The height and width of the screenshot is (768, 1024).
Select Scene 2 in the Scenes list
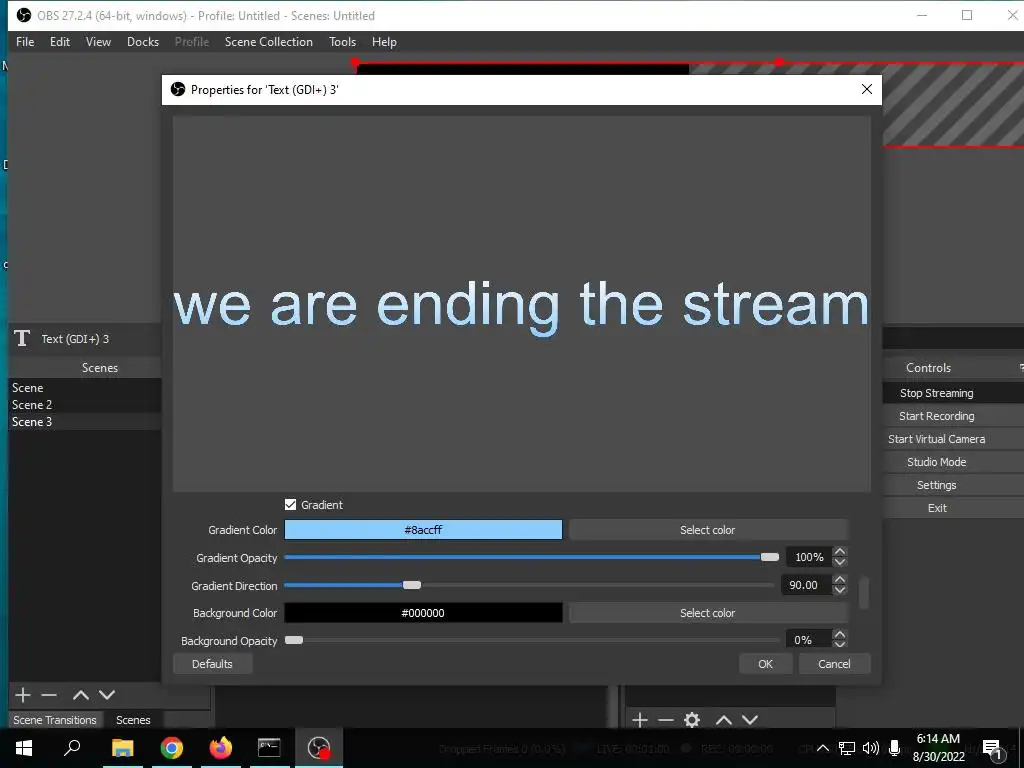84,404
